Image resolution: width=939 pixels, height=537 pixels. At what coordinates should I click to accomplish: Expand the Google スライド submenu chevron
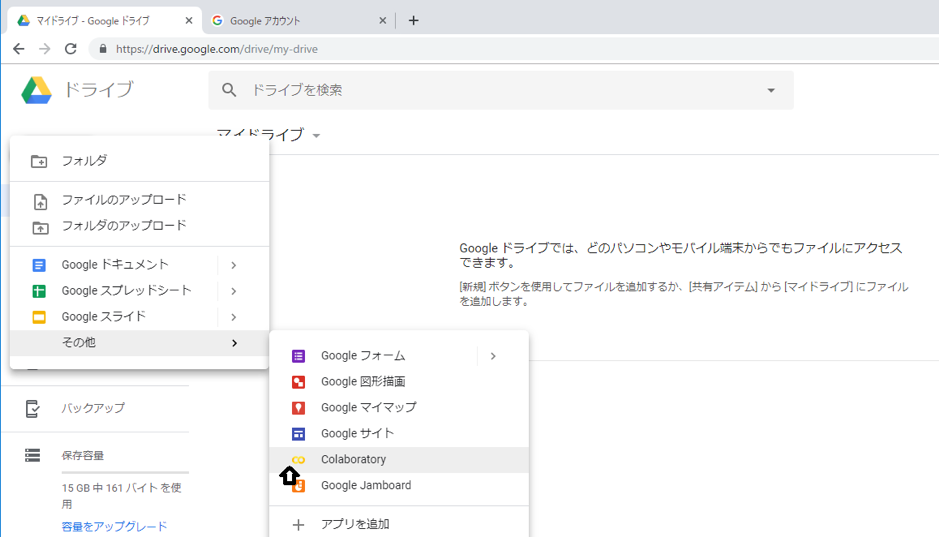click(234, 317)
